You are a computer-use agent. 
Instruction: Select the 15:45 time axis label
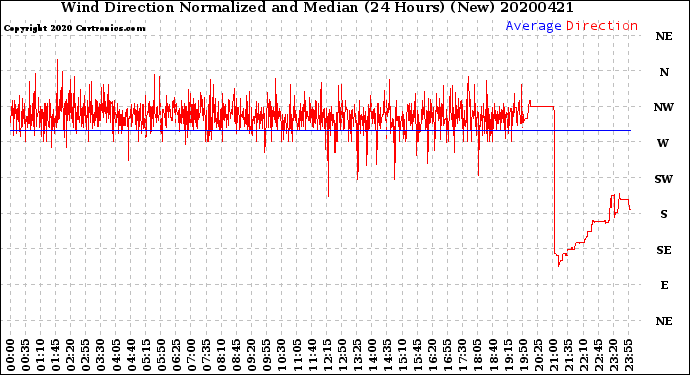[x=418, y=355]
